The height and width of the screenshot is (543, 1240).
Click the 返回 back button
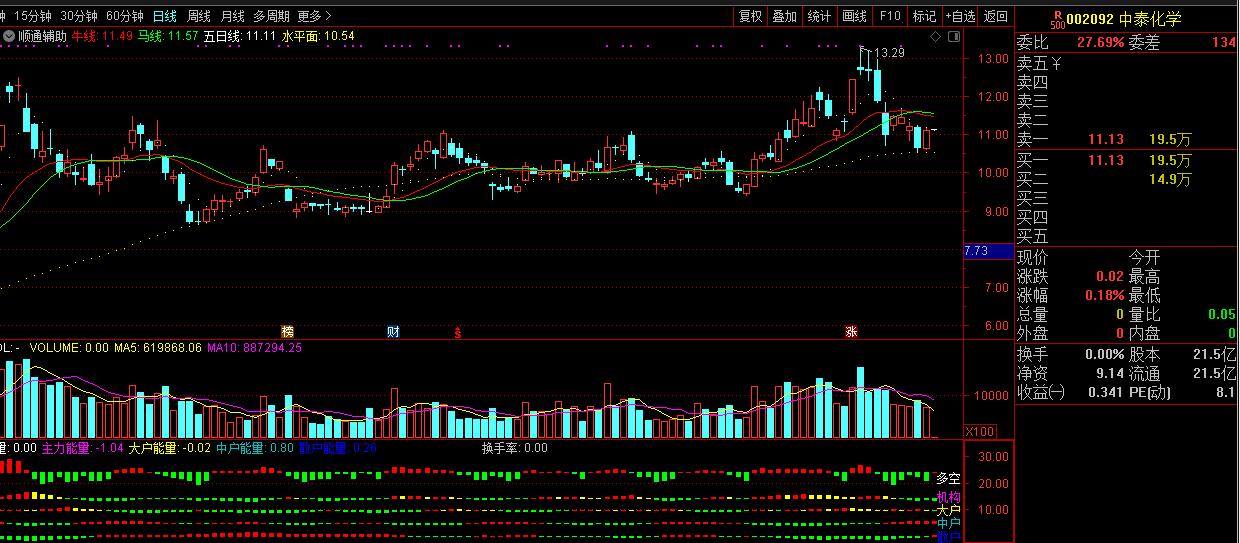click(x=996, y=16)
